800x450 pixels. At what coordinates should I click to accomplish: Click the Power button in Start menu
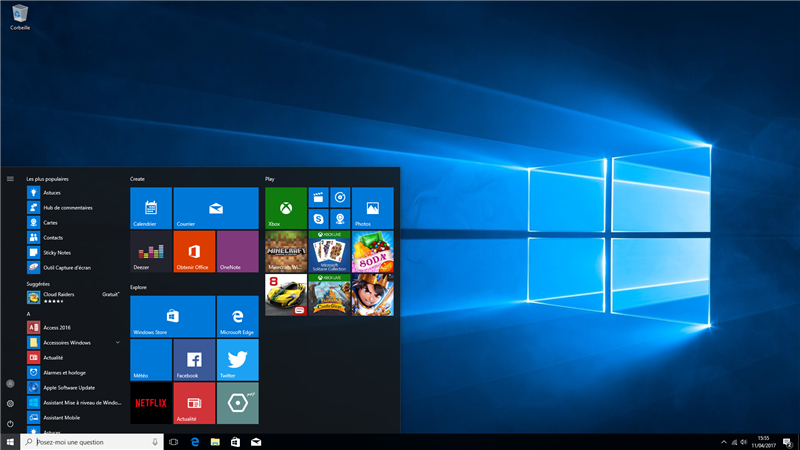pos(10,423)
